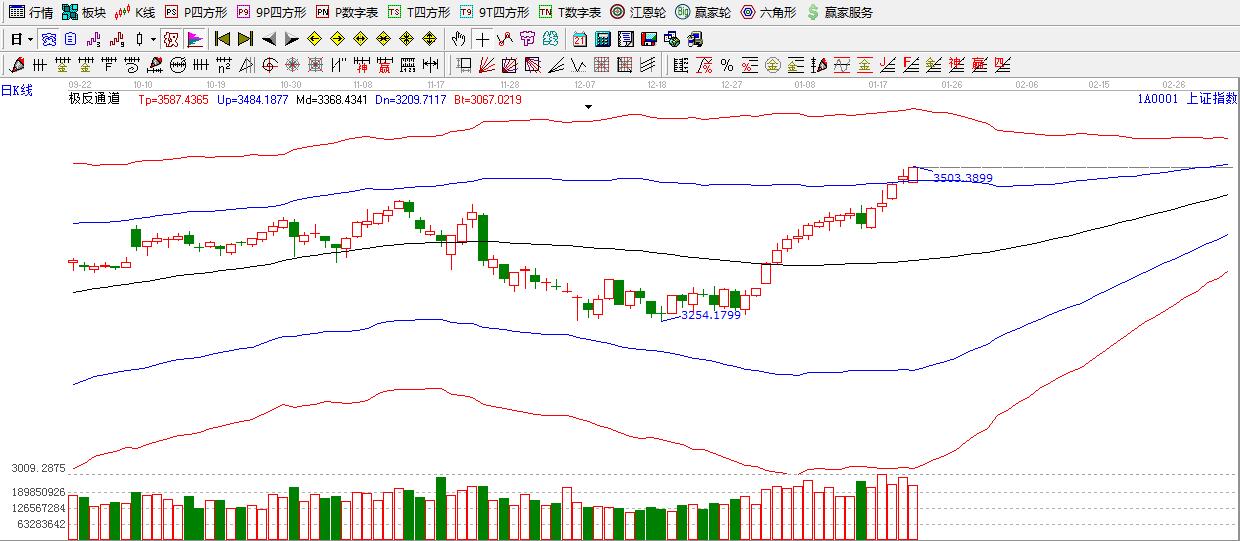Select the percent sign % tool

(727, 65)
